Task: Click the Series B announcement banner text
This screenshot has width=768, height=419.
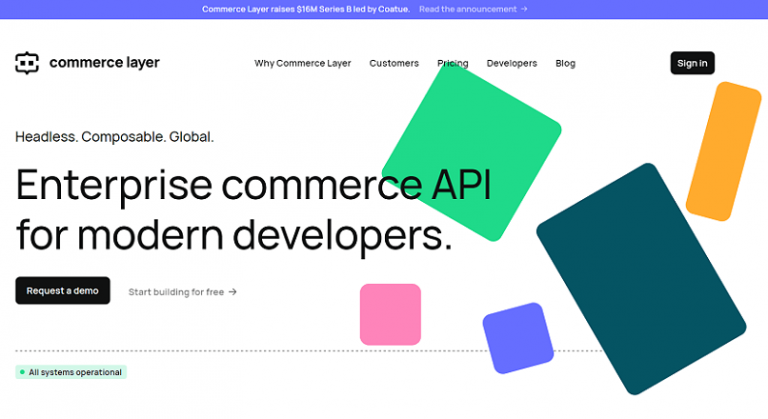Action: click(306, 9)
